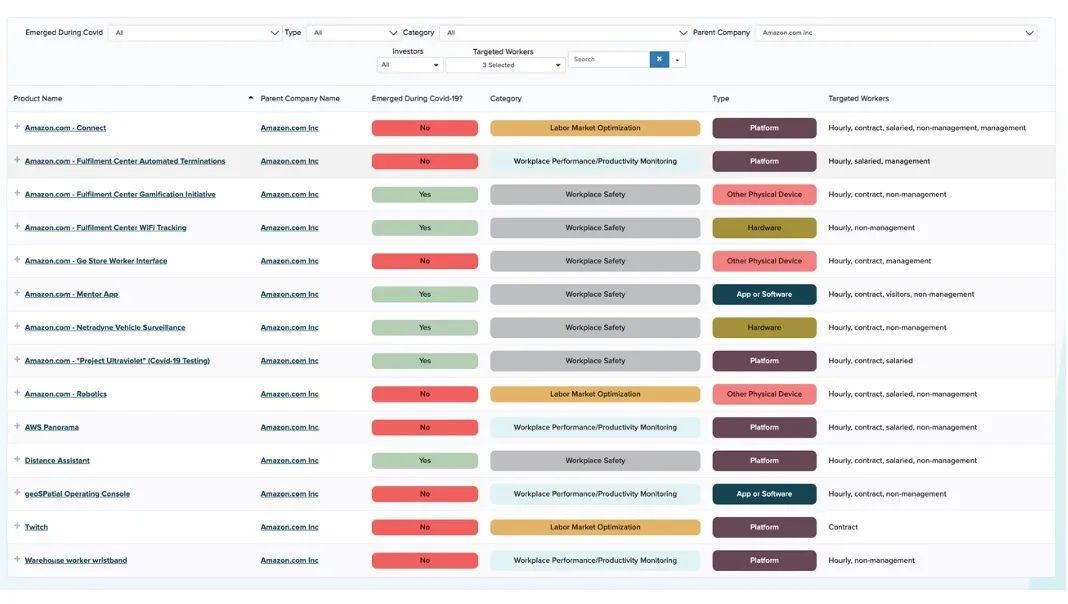Screen dimensions: 1068x604
Task: Click Labor Market Optimization badge for Connect
Action: [x=595, y=128]
